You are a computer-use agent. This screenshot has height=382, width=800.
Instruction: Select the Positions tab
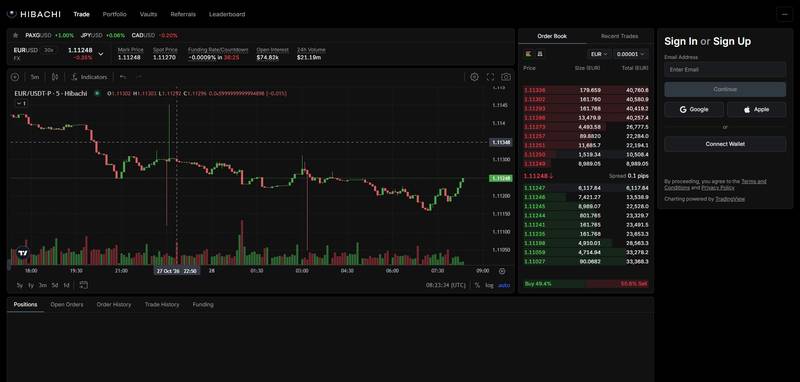point(26,304)
